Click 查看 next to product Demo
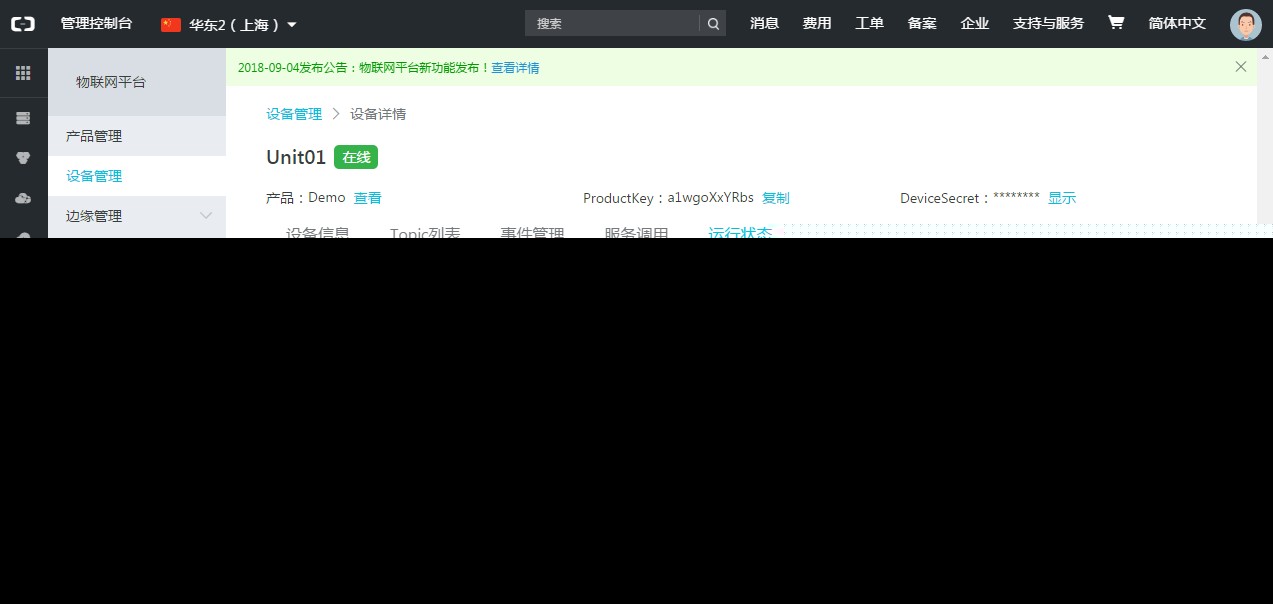Screen dimensions: 1273x604 368,198
